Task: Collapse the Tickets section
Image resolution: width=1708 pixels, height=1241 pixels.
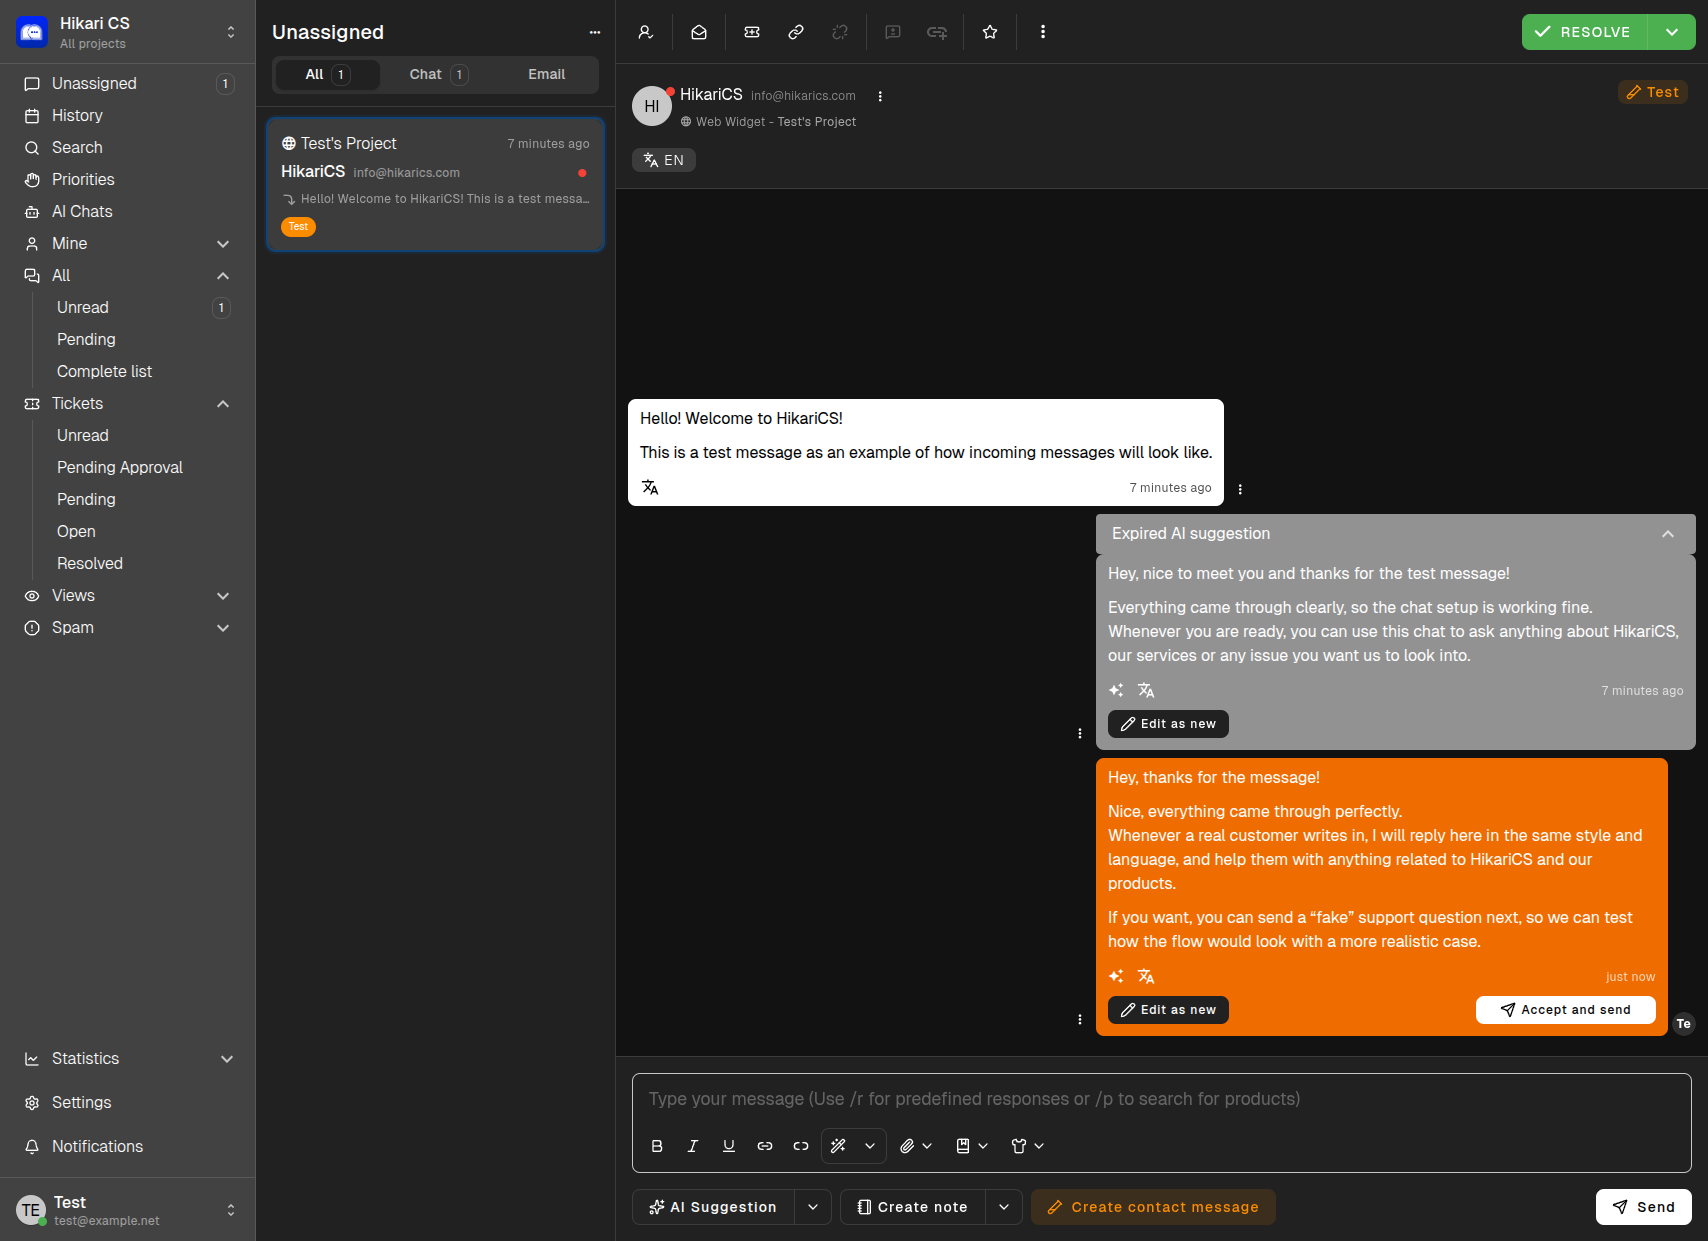Action: (x=128, y=404)
